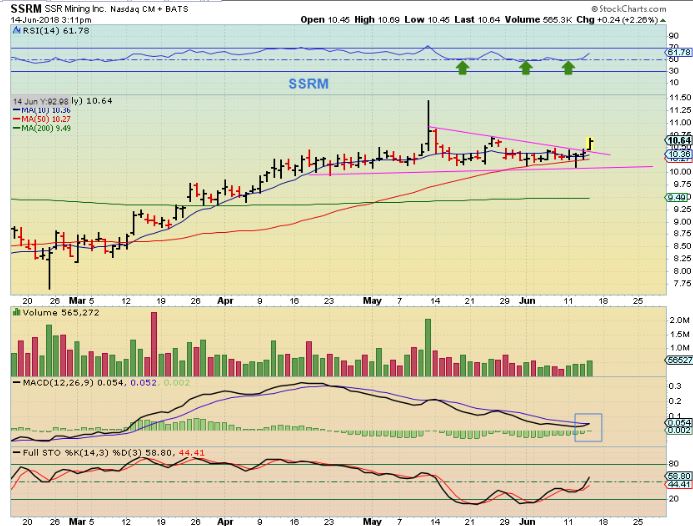Click the 1.5M volume axis label

pos(680,334)
